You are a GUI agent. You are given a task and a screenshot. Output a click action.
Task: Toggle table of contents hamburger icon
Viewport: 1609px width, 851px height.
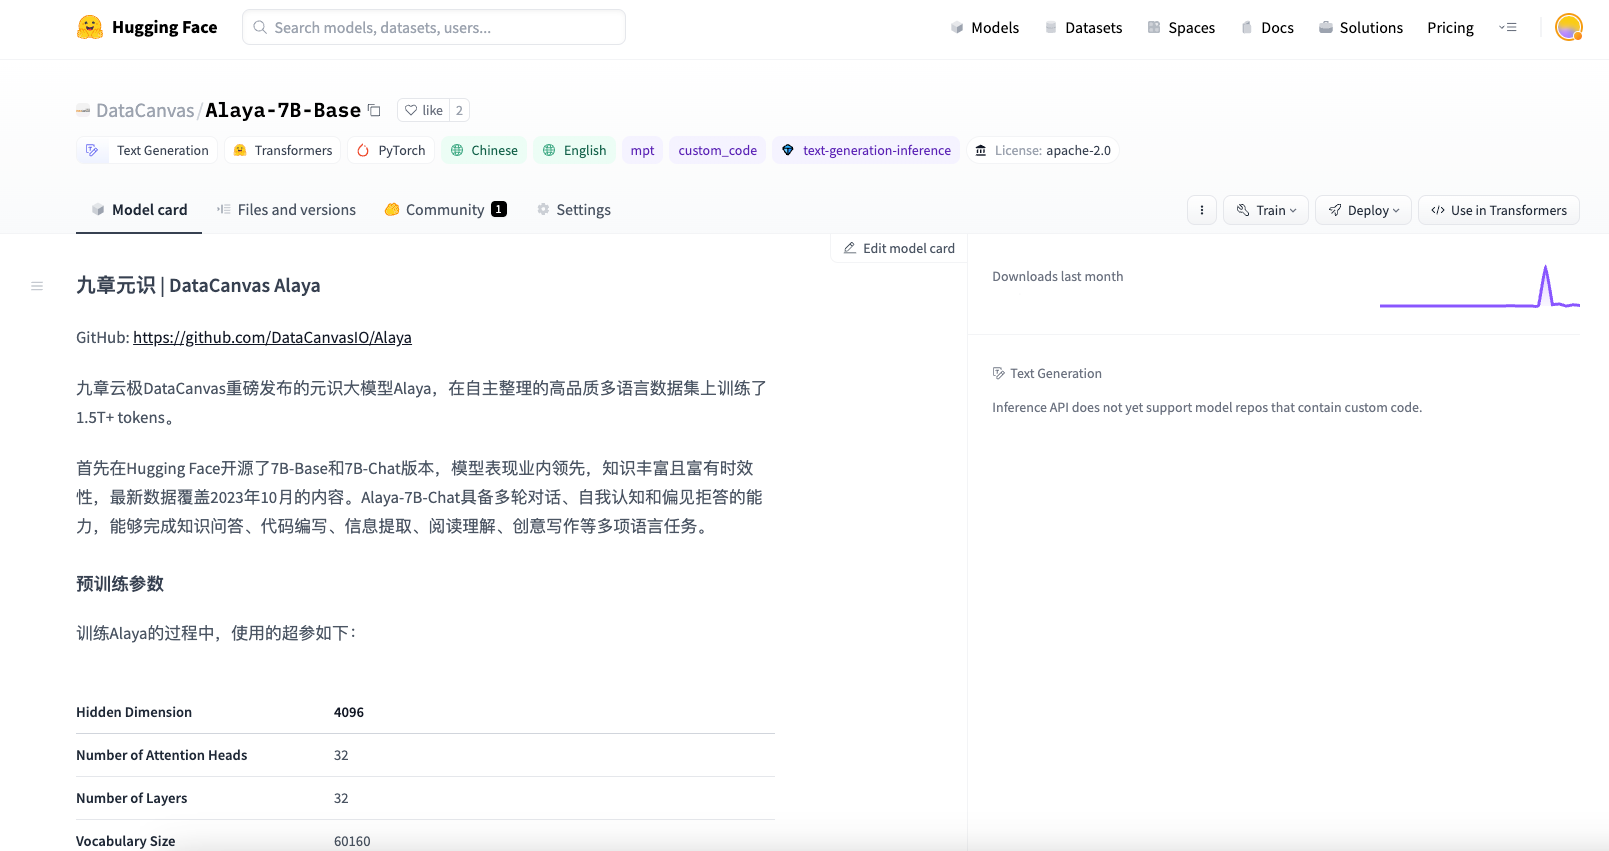coord(37,286)
